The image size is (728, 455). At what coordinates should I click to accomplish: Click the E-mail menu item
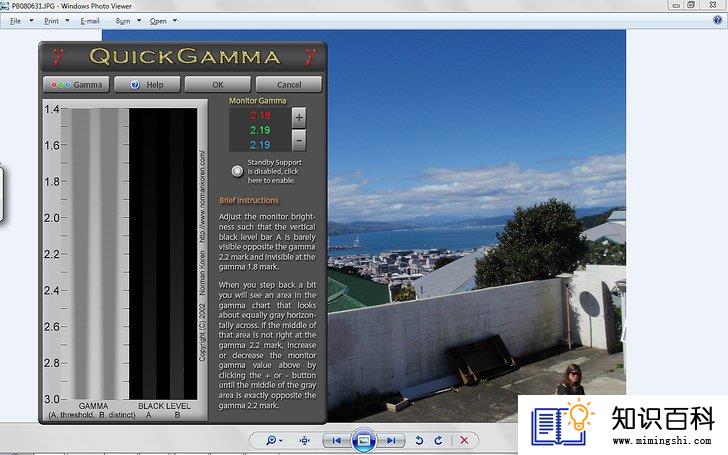point(90,21)
